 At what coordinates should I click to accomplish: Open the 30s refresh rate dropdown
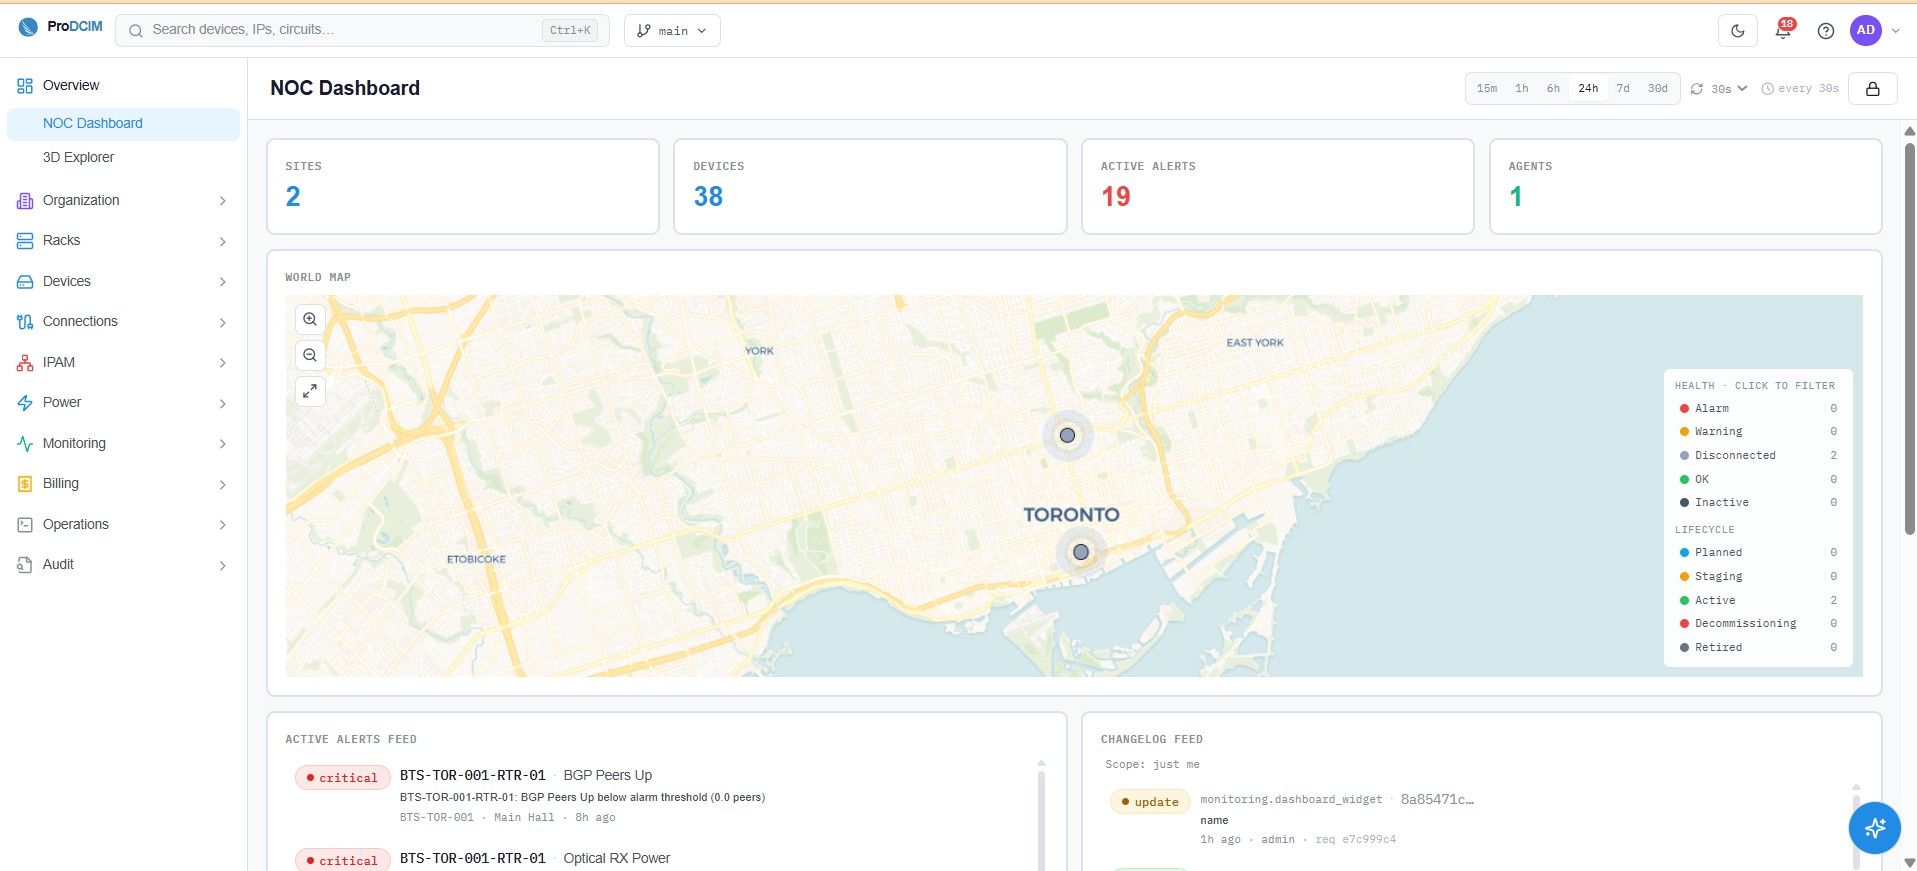tap(1729, 89)
